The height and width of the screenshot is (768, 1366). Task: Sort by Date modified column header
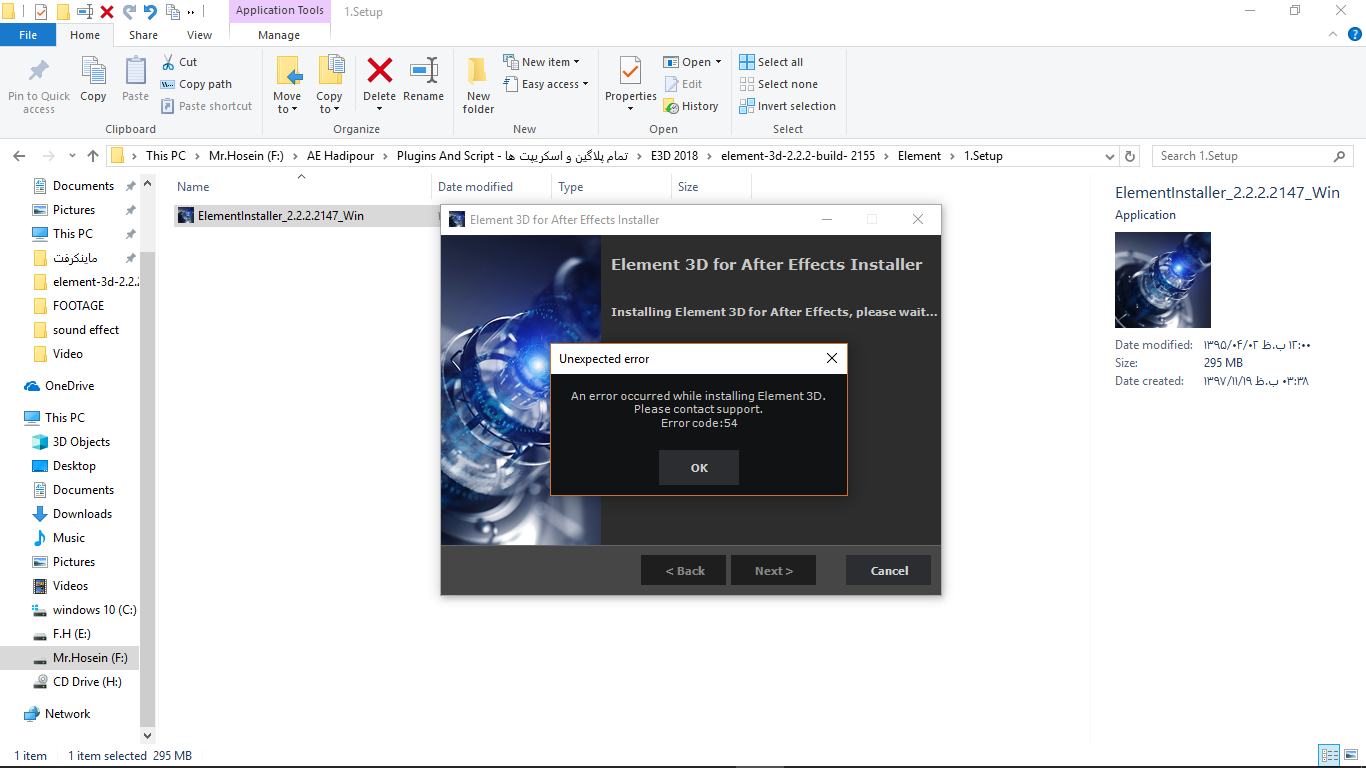475,187
